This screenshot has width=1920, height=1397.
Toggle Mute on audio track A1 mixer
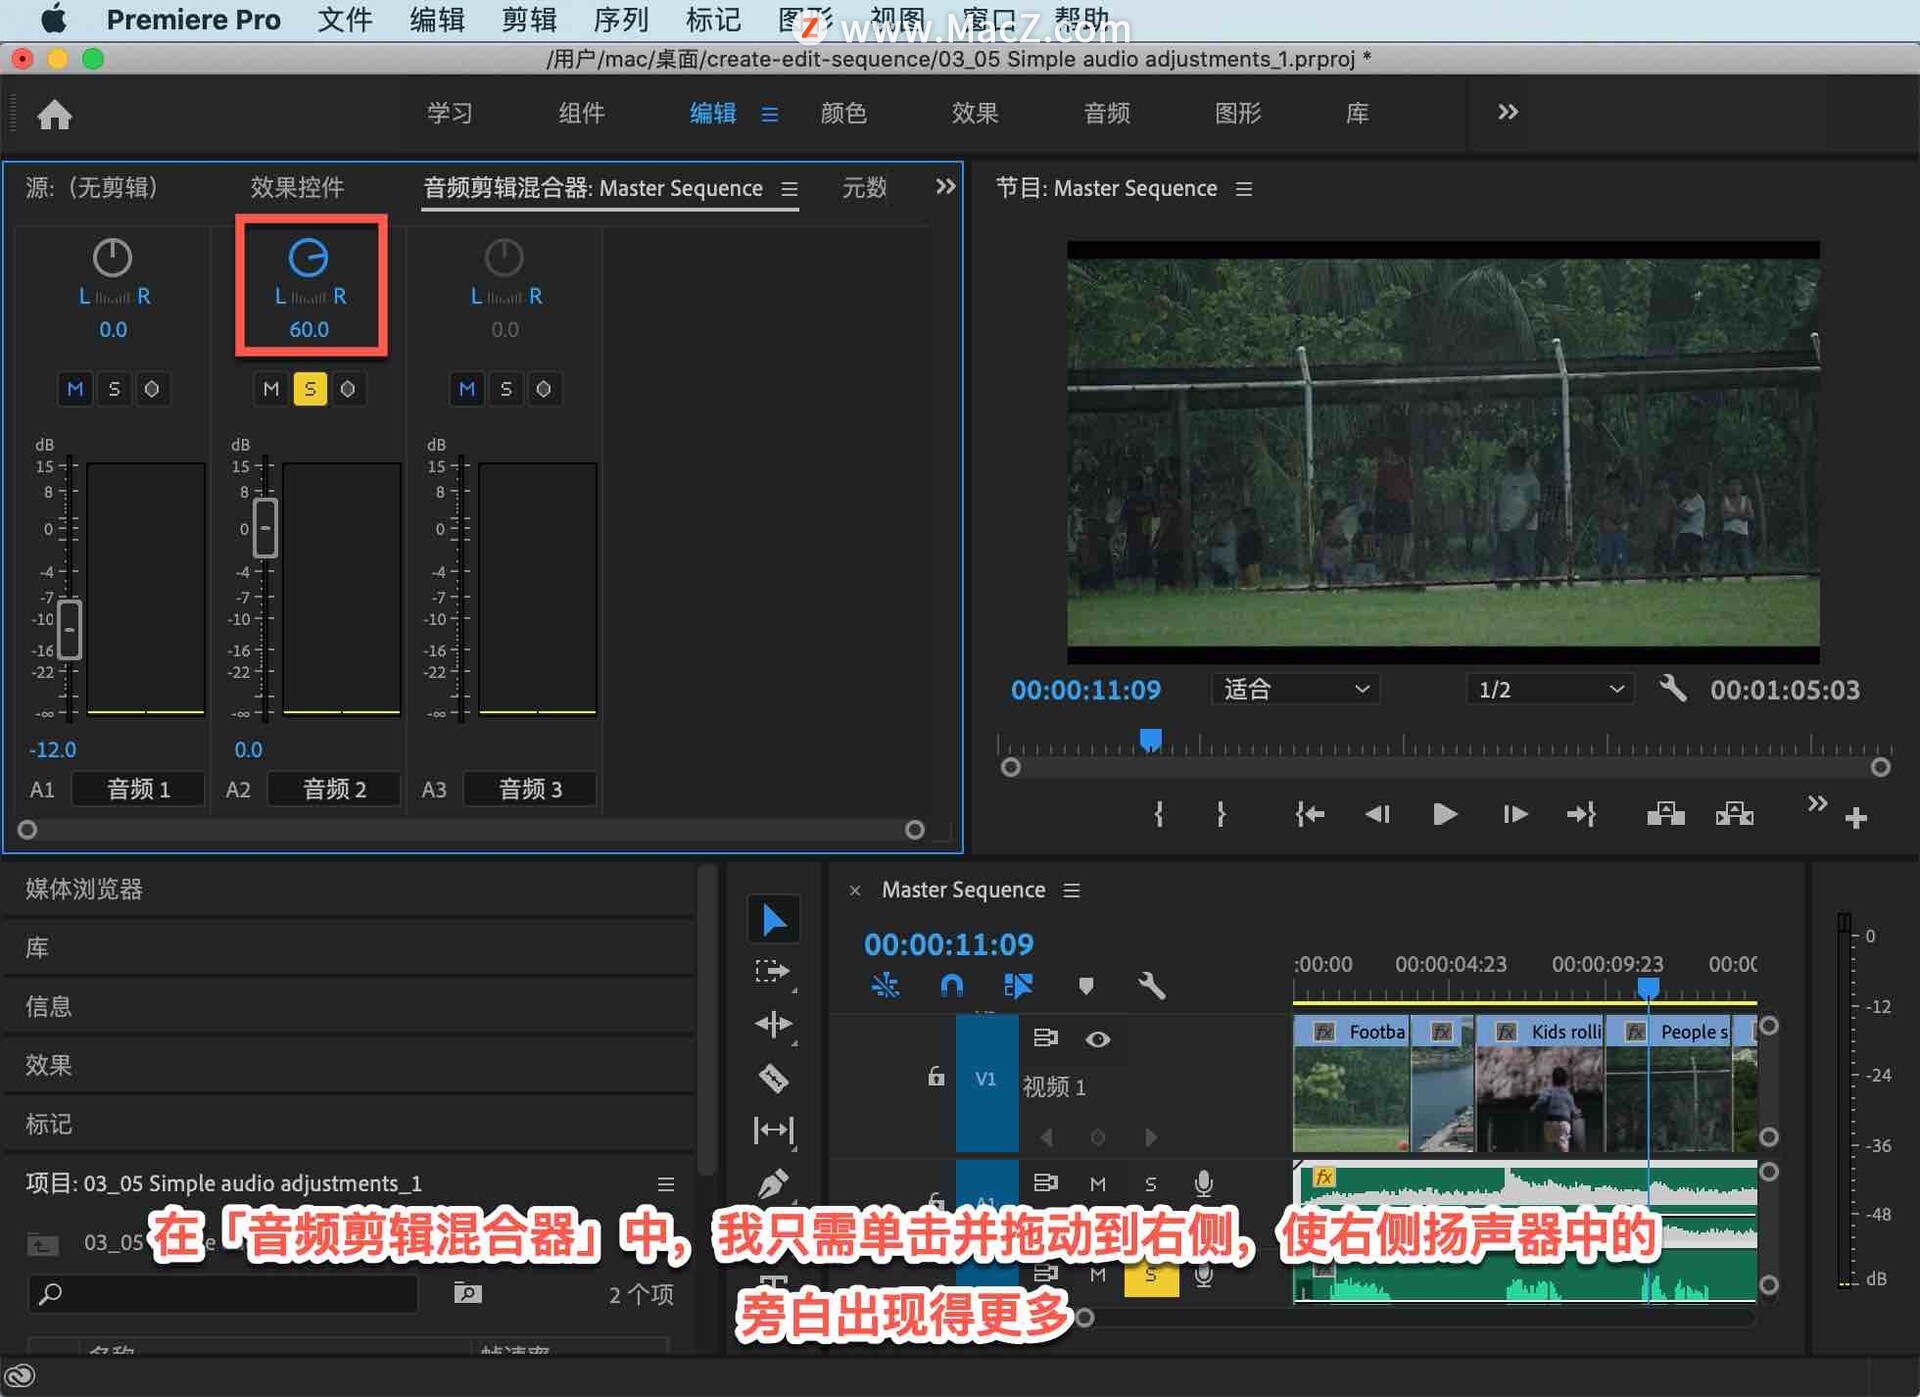(x=75, y=389)
